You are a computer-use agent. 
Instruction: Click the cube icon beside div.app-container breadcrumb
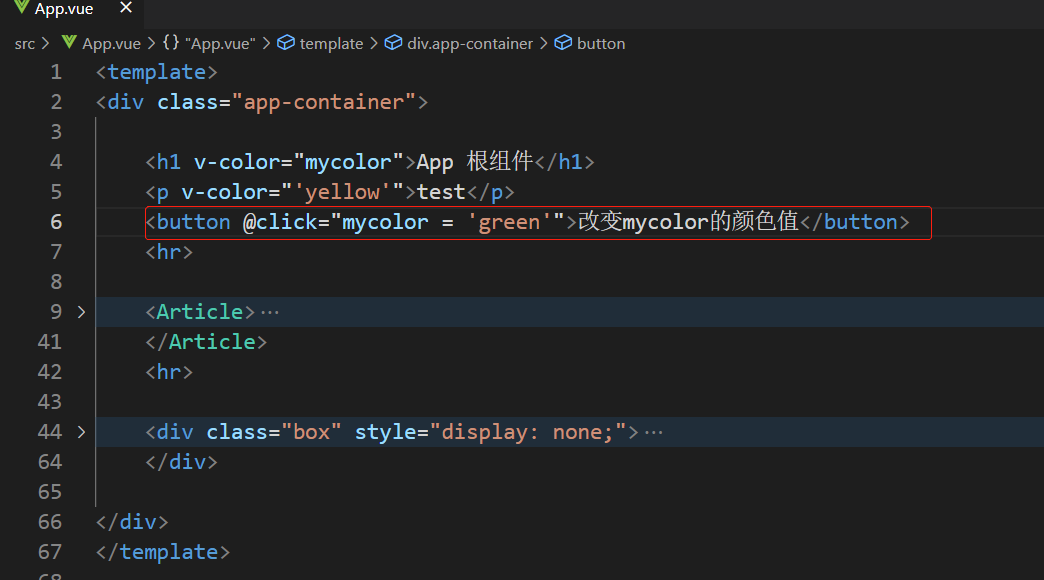click(393, 43)
